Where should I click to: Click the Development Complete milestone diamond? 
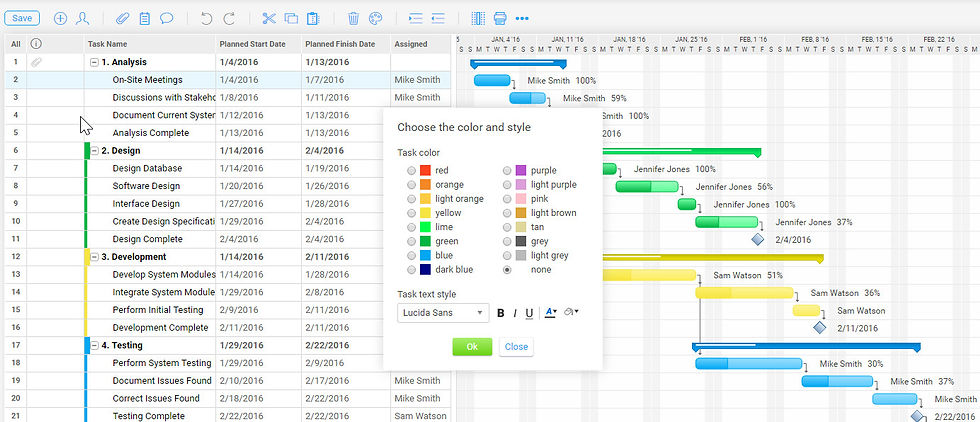coord(819,328)
